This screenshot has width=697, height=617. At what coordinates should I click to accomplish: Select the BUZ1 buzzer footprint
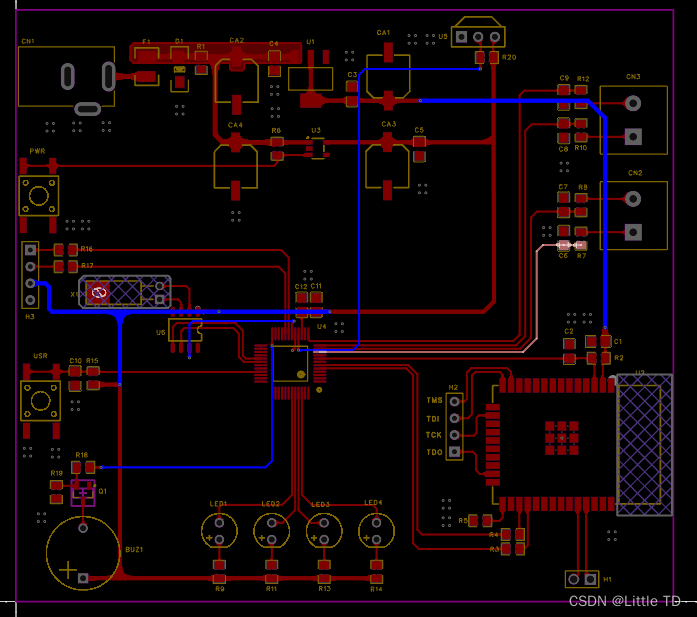(83, 553)
